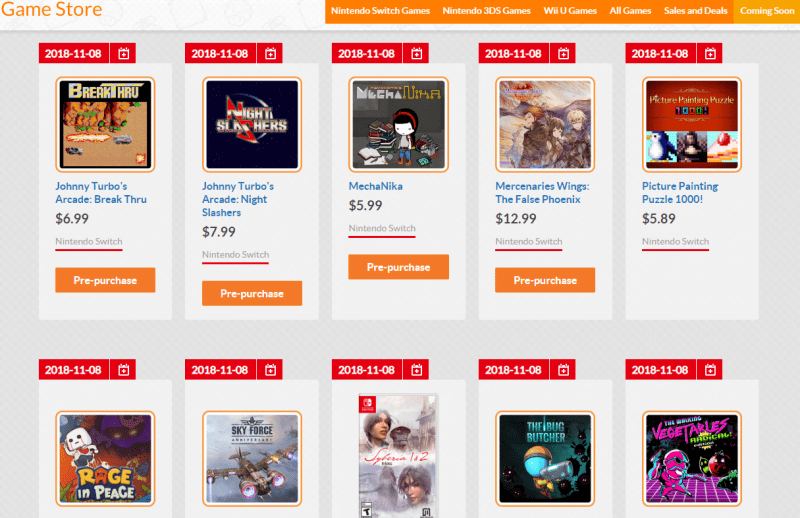Click calendar icon above Mercenaries Wings card

(563, 54)
